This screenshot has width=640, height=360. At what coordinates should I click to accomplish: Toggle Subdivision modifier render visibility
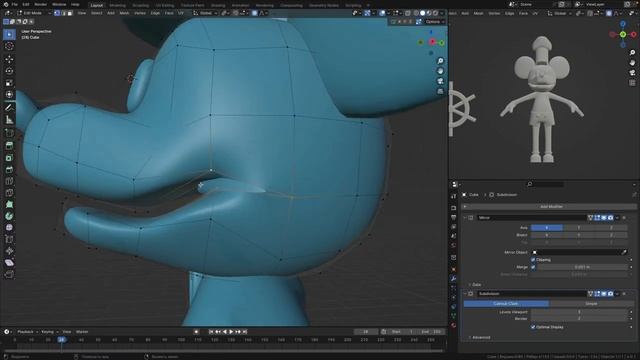tap(610, 294)
